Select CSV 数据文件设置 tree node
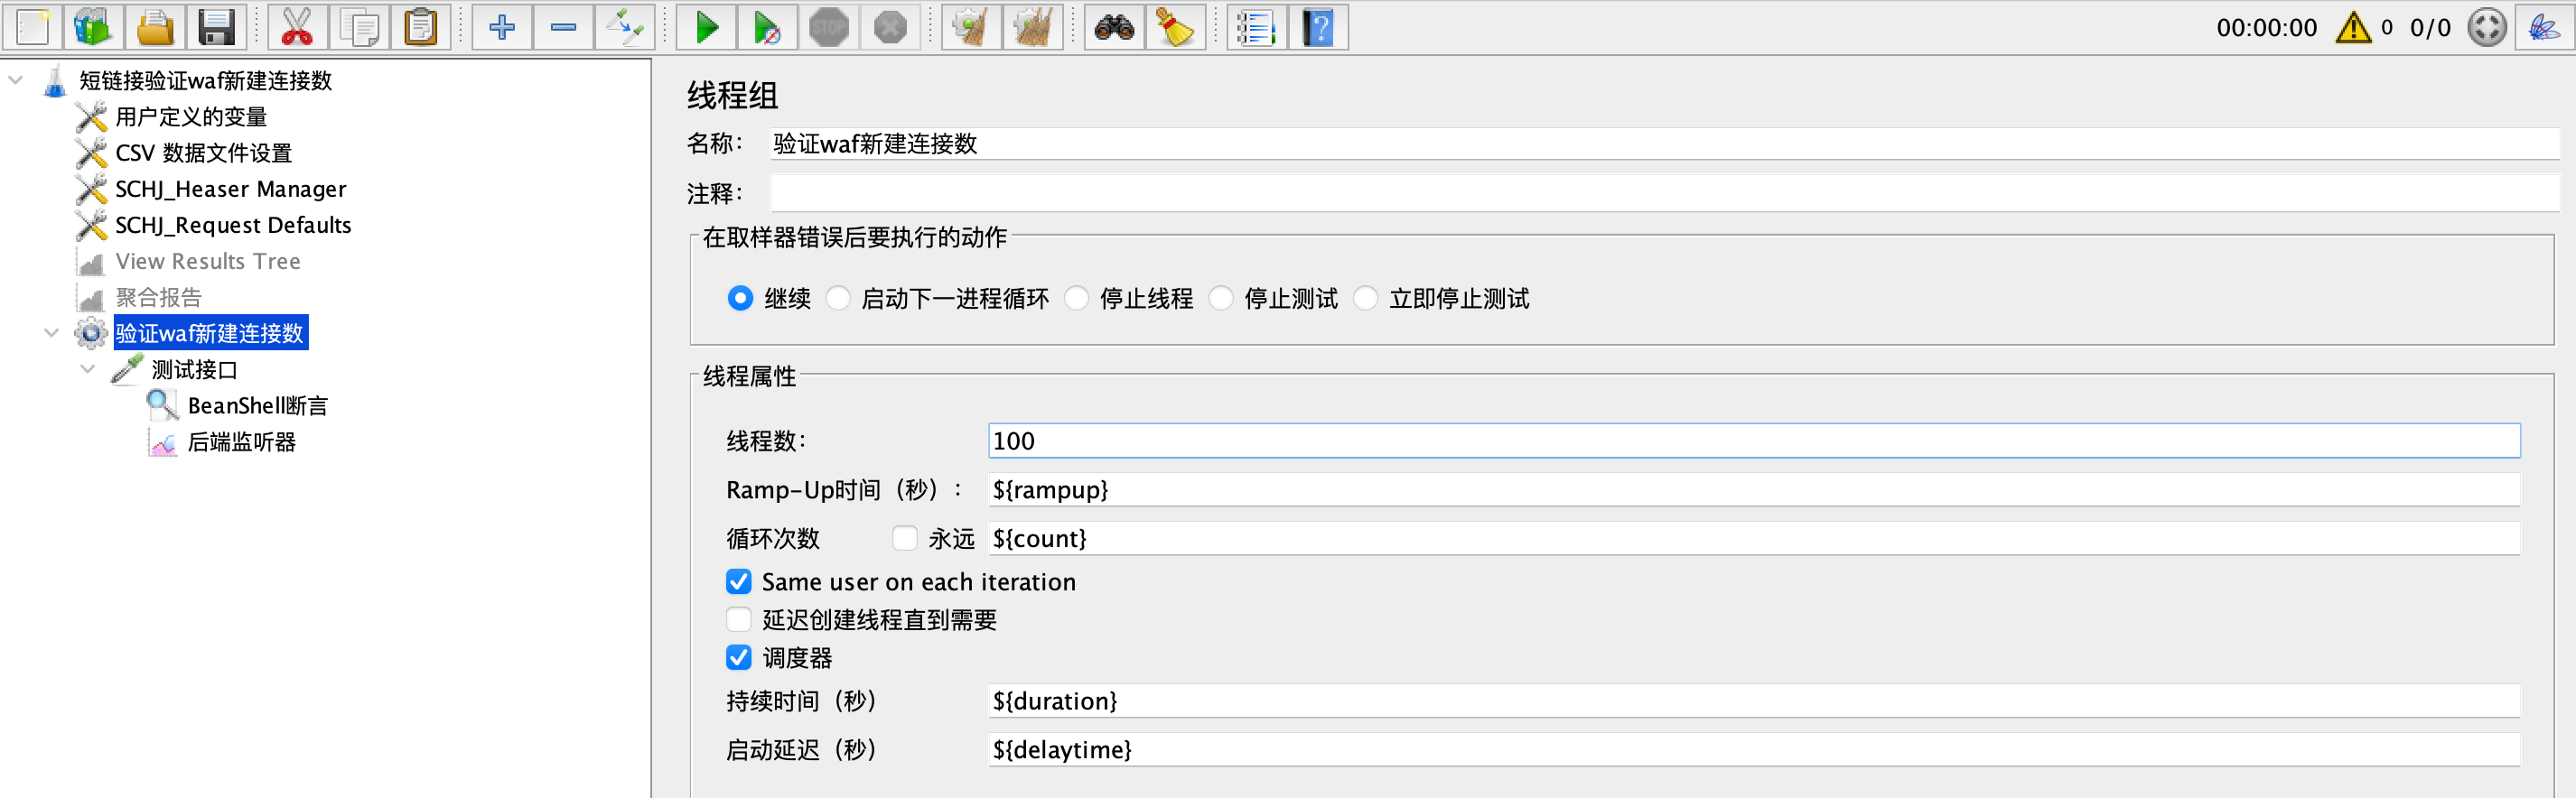 203,153
